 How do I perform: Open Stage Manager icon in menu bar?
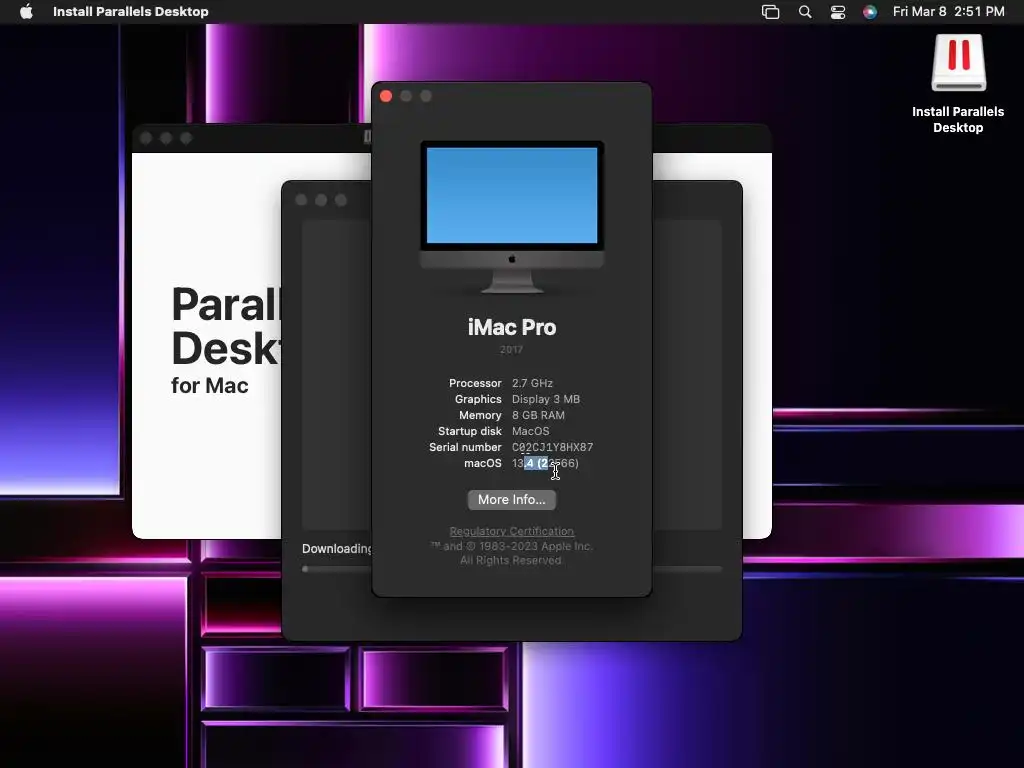[771, 12]
